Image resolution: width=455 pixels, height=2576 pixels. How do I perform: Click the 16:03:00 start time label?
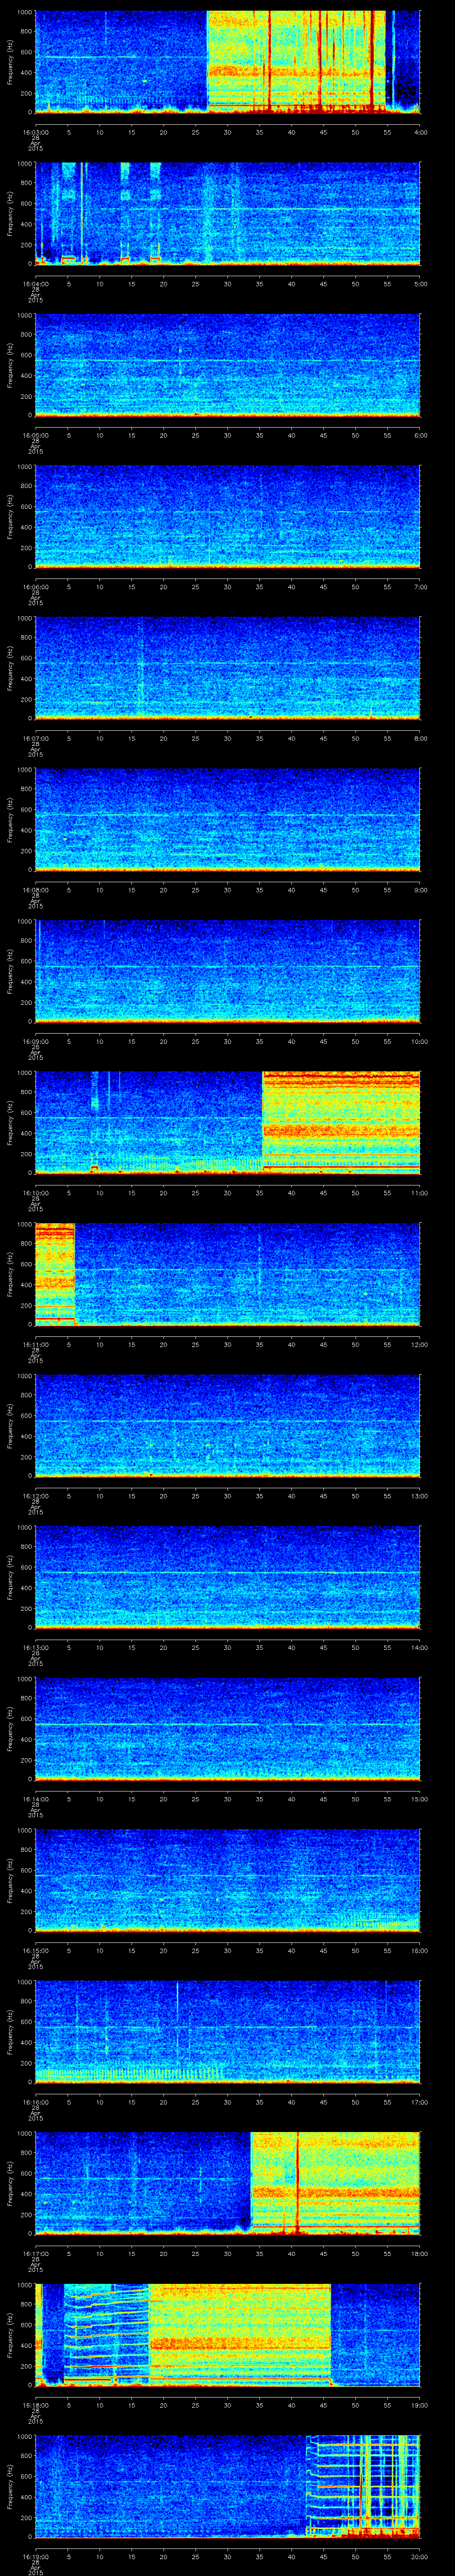35,132
